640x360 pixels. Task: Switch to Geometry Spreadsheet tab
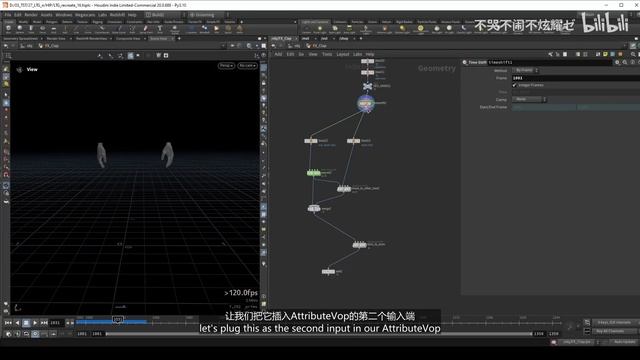[20, 38]
